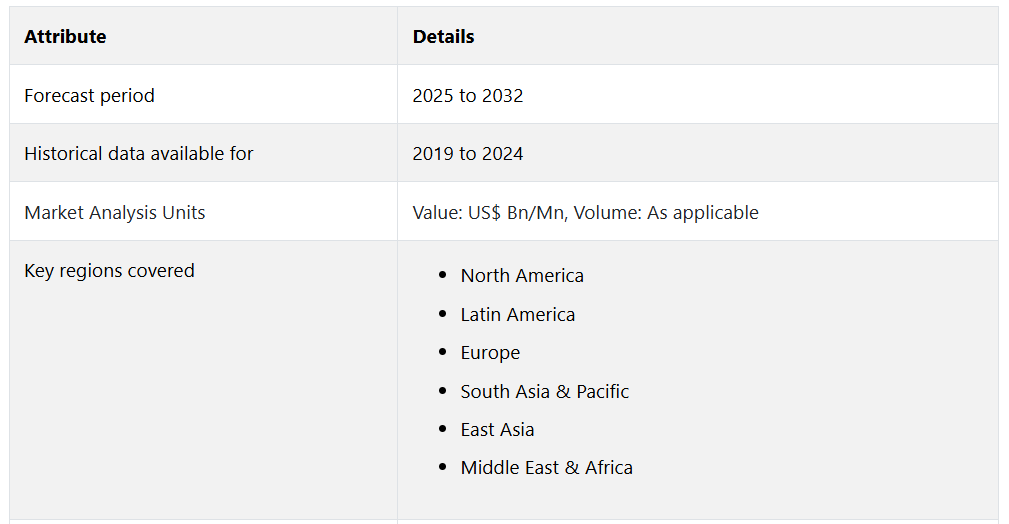Click the bullet beside East Asia
This screenshot has width=1009, height=524.
(x=443, y=429)
